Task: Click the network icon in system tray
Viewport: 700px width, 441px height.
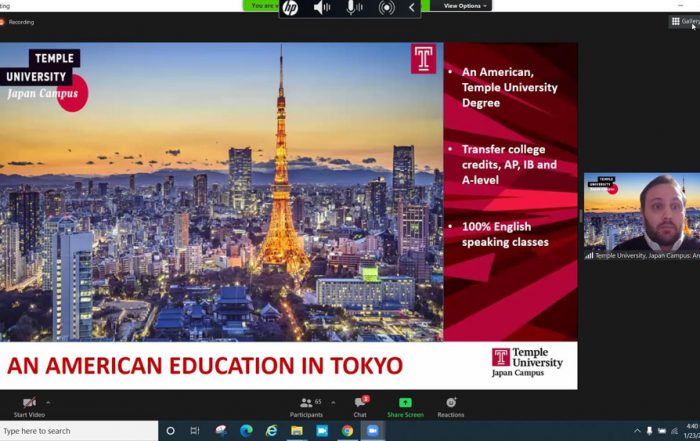Action: coord(674,431)
